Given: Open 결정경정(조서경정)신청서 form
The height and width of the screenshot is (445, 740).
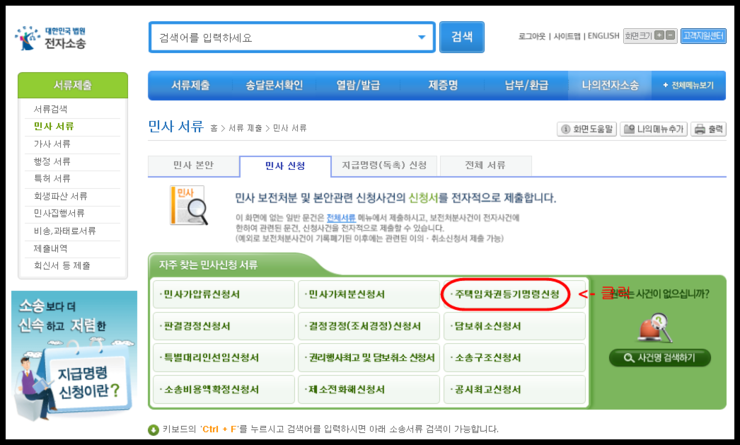Looking at the screenshot, I should point(369,326).
